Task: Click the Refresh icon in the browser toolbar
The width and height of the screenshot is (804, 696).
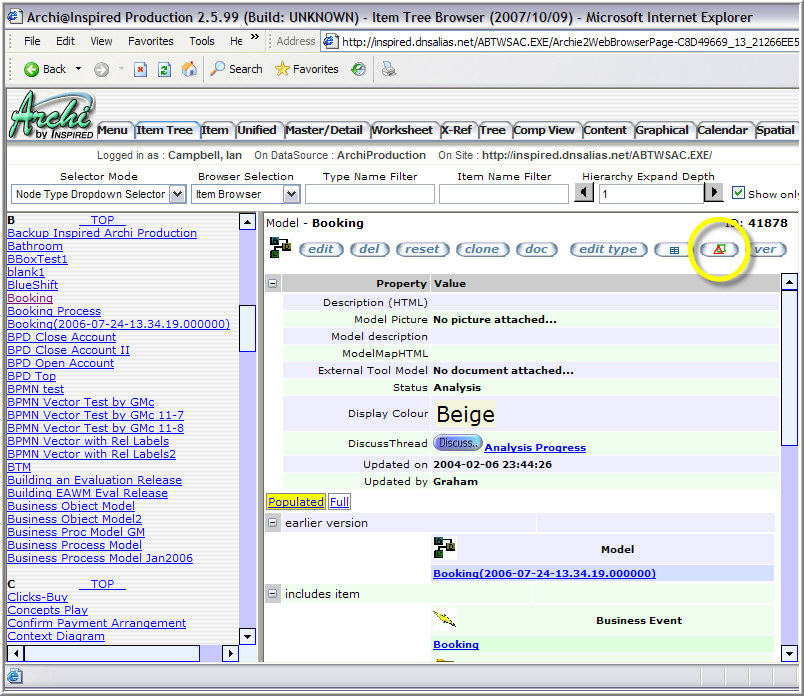Action: pyautogui.click(x=165, y=69)
